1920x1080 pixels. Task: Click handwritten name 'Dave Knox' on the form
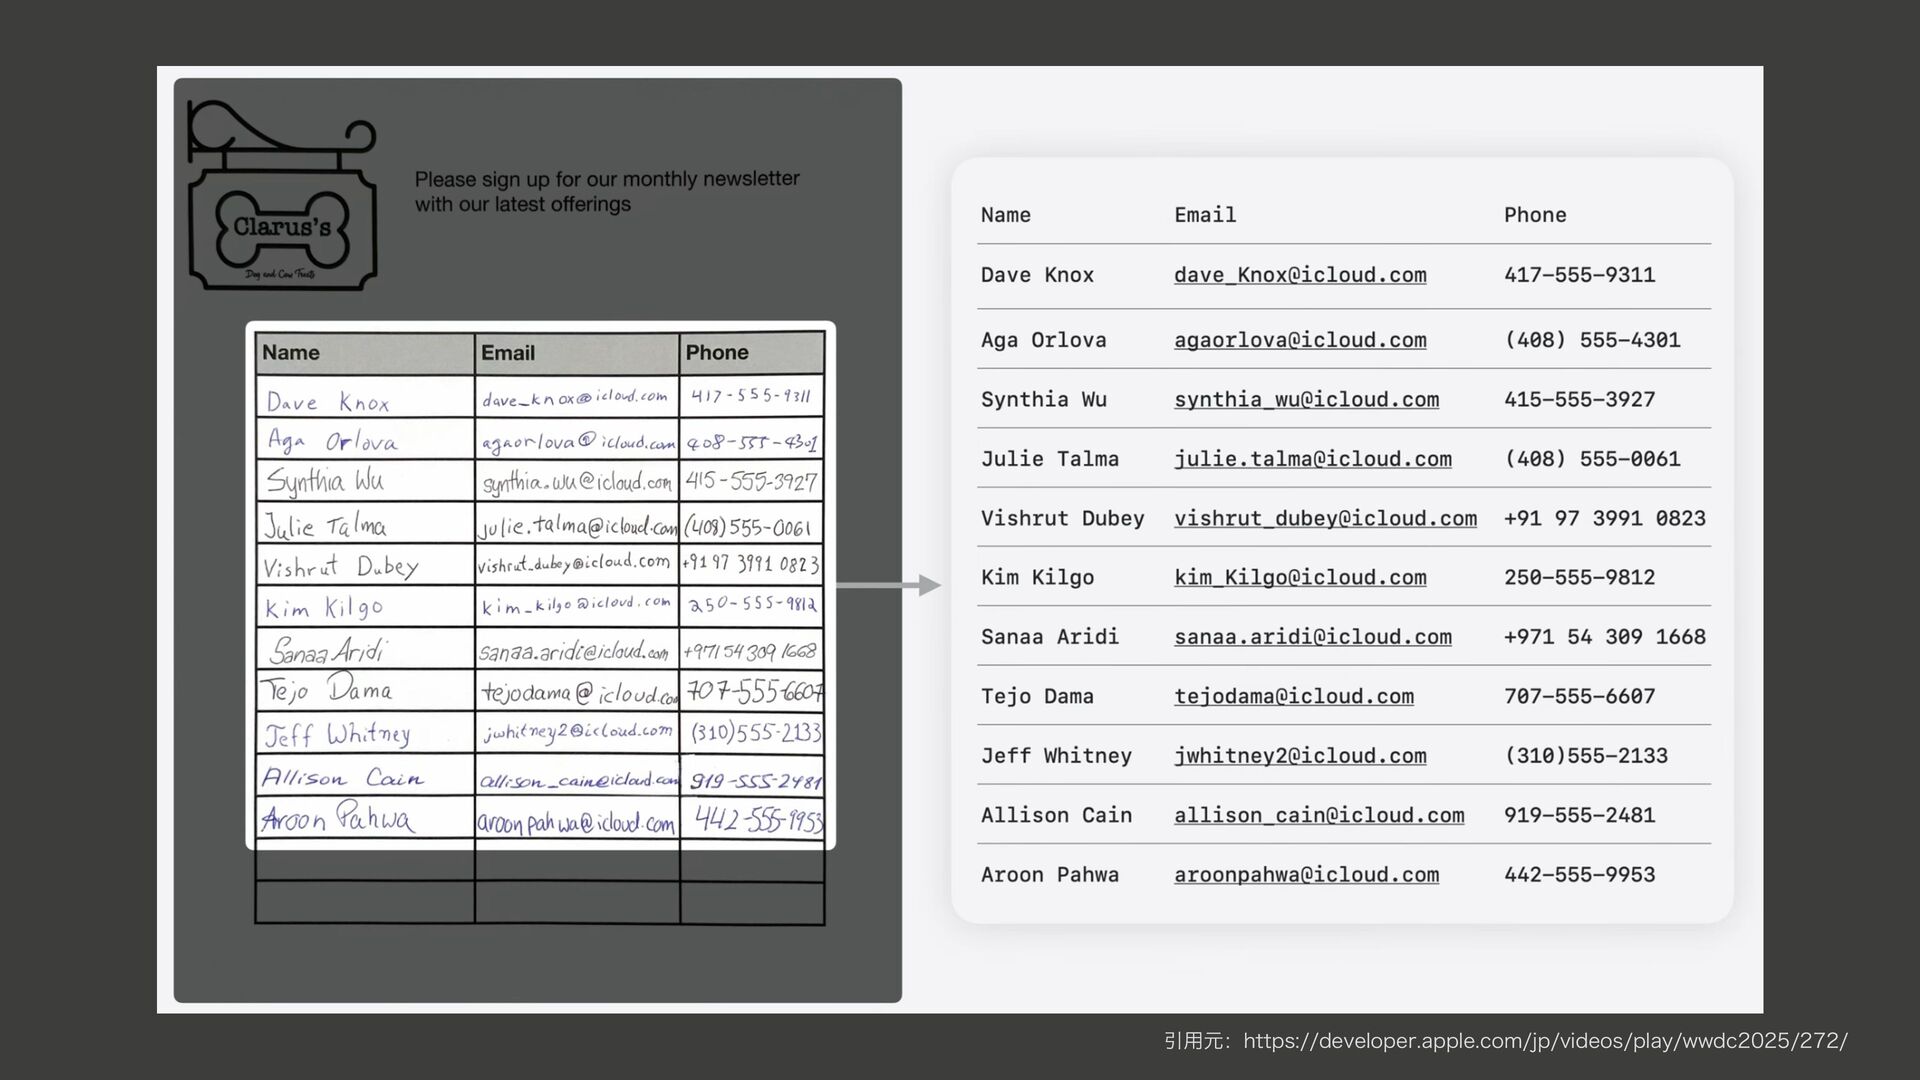(328, 402)
